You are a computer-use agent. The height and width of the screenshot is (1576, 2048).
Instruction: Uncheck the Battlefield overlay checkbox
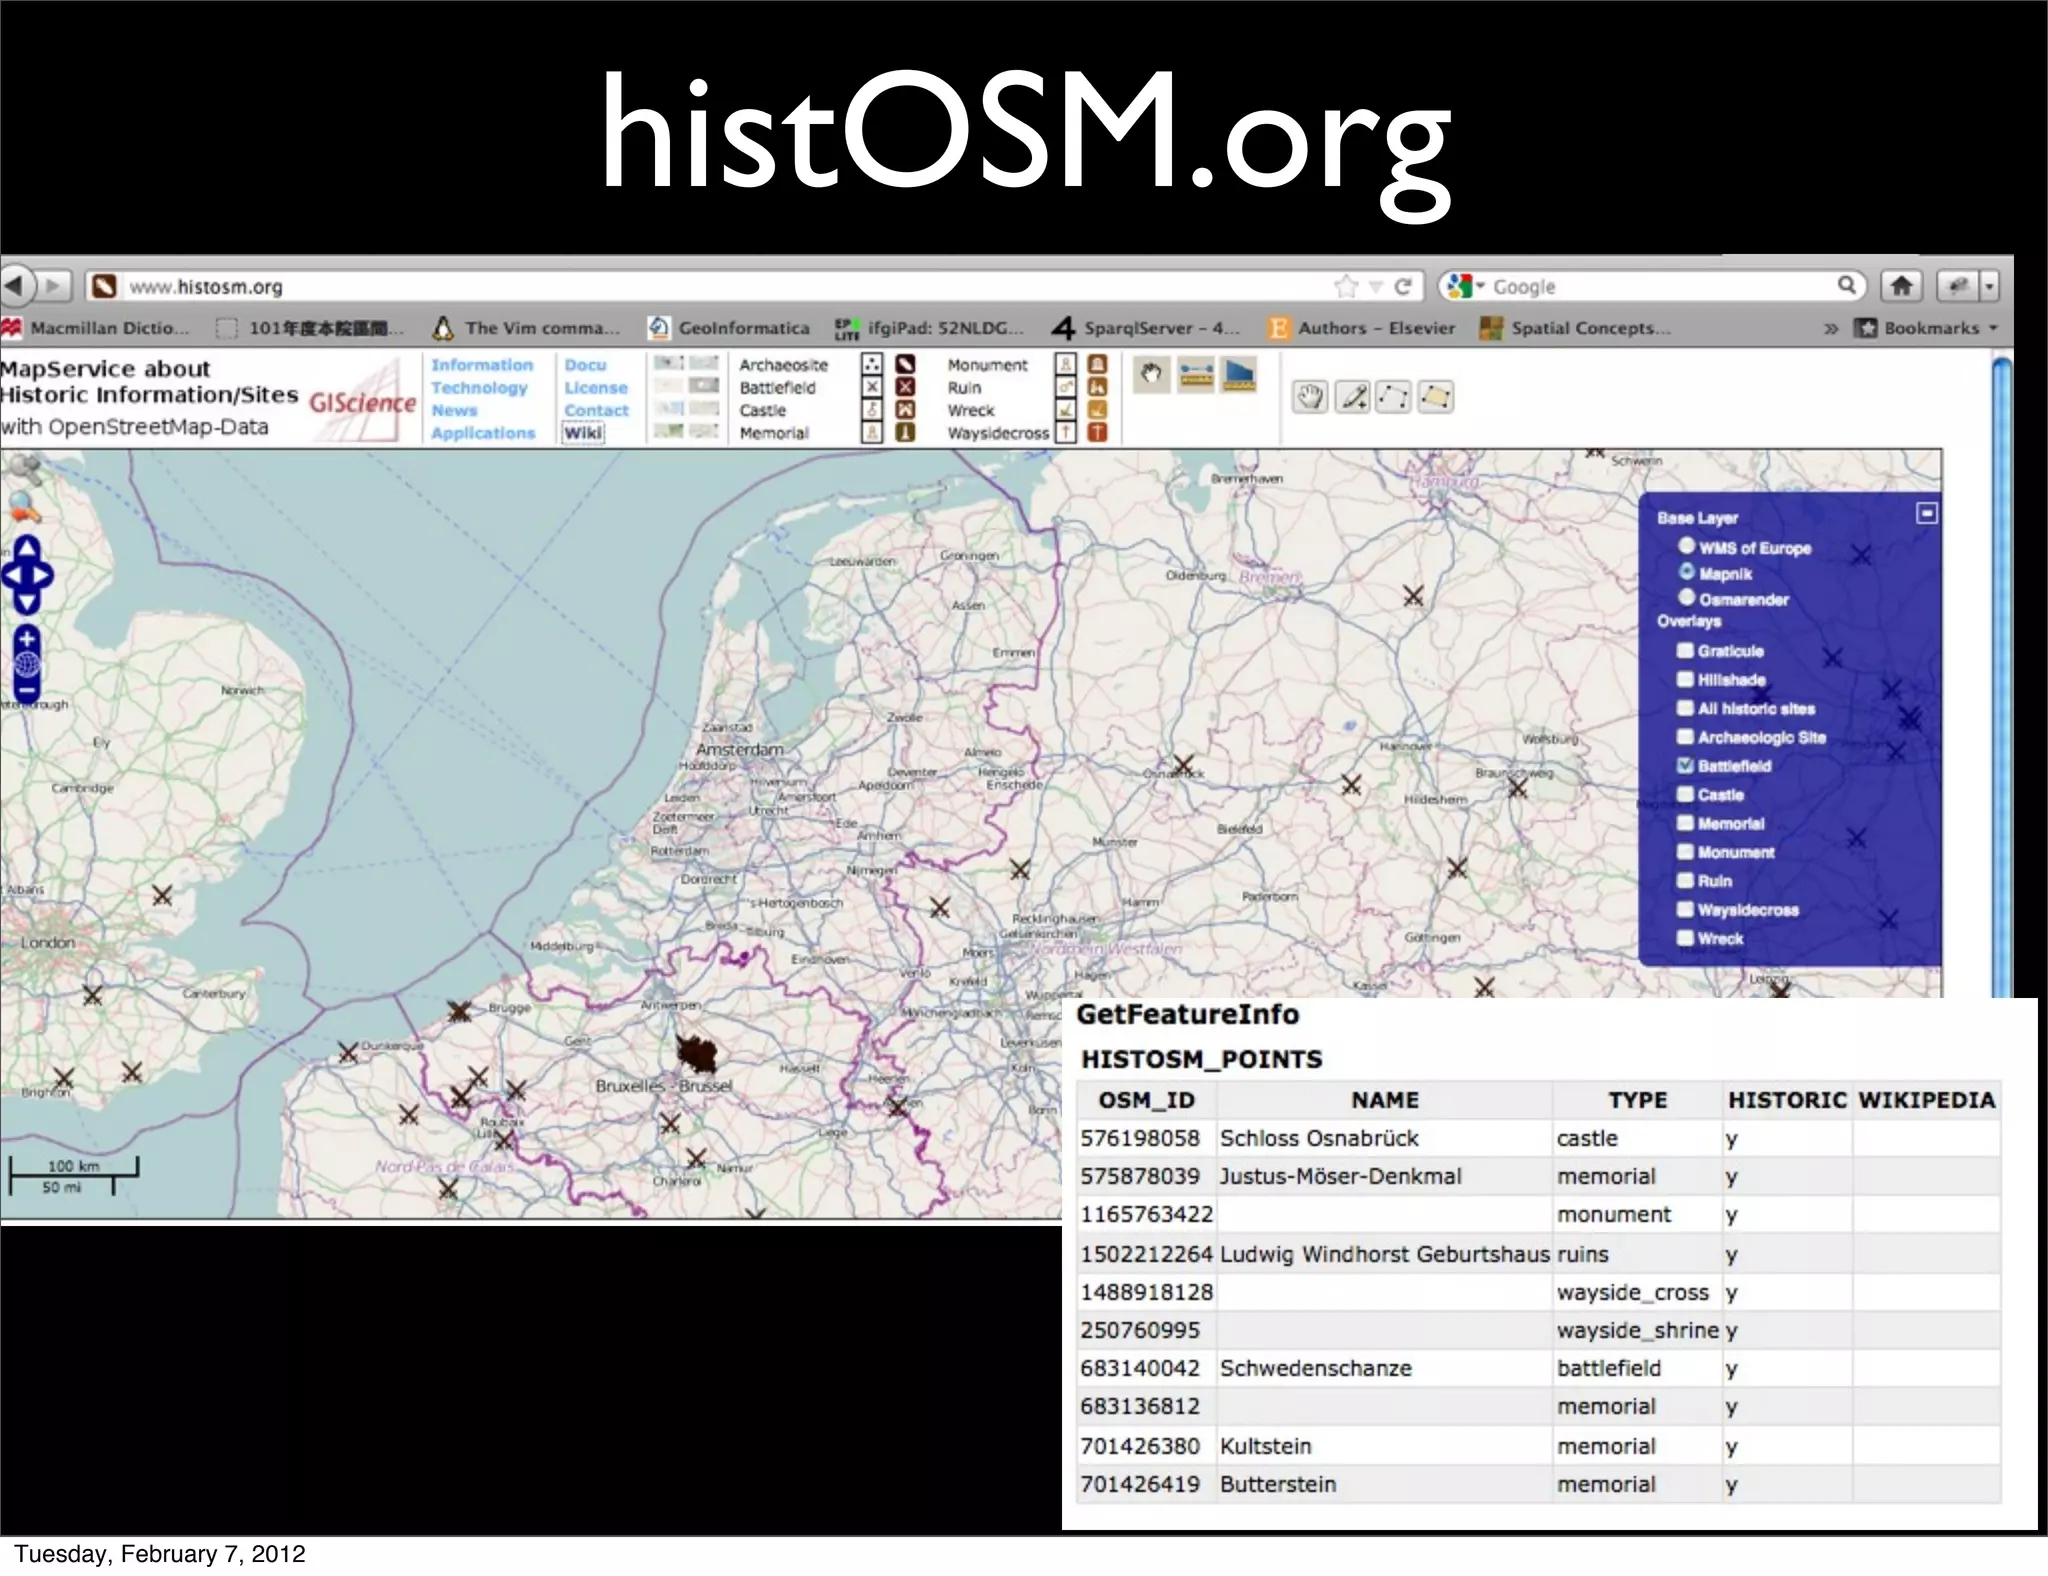[x=1685, y=765]
